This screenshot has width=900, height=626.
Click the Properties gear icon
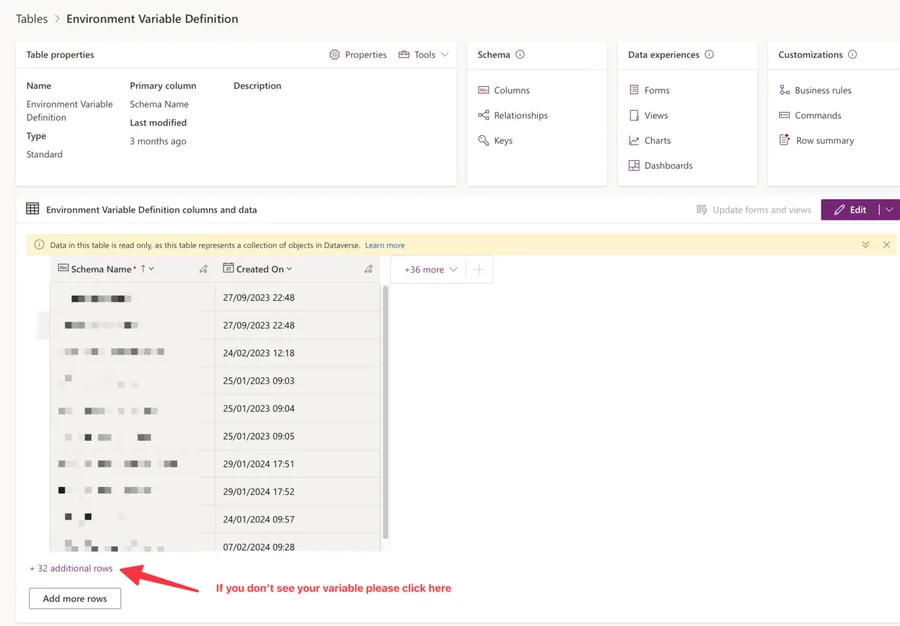[334, 55]
